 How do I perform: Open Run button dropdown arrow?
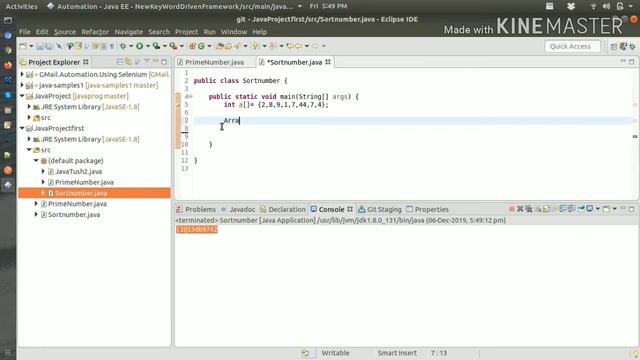(x=148, y=46)
